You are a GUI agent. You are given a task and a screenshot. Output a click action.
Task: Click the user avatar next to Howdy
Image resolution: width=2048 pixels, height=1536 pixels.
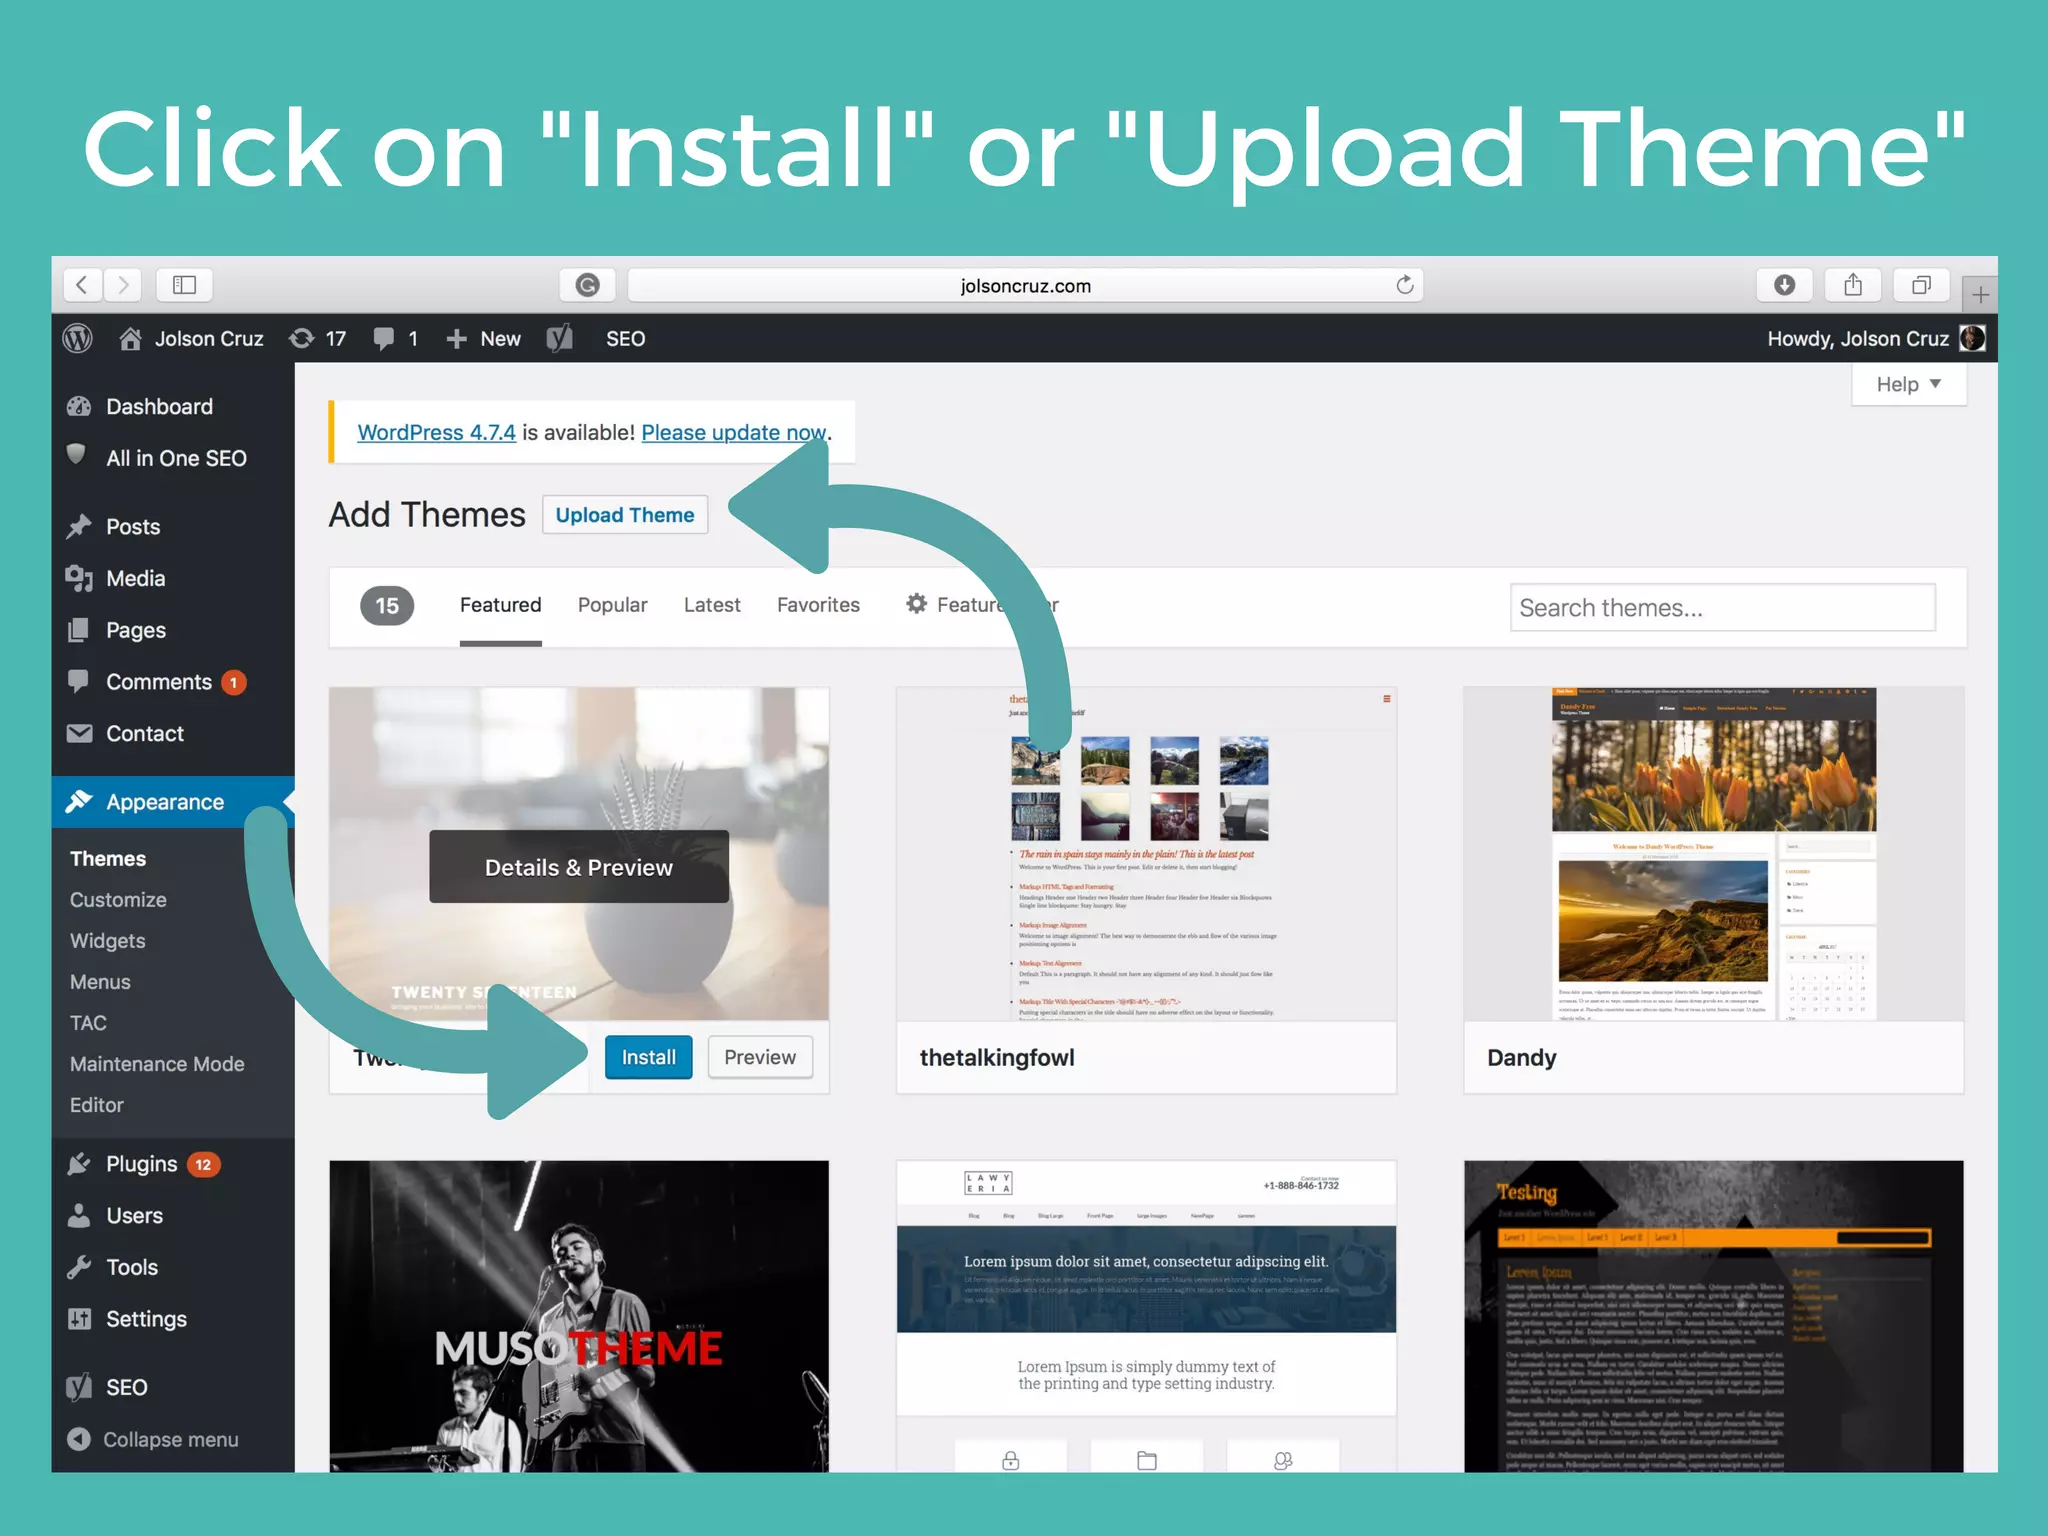[1973, 338]
